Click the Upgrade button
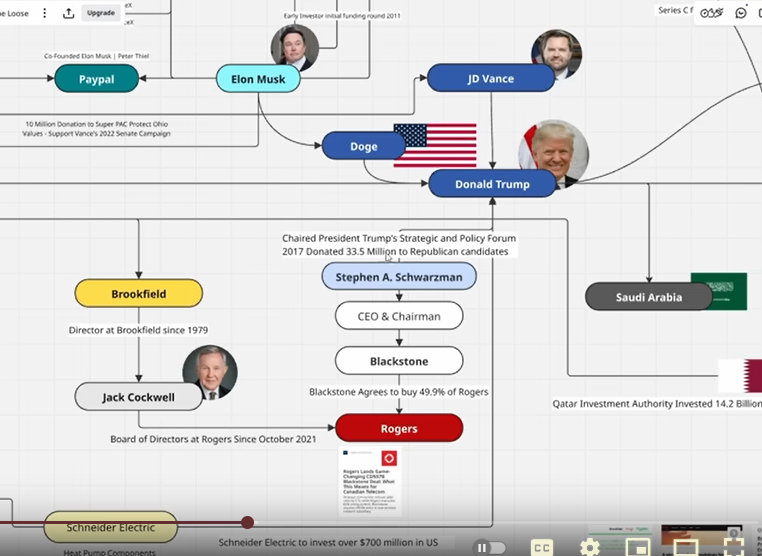The height and width of the screenshot is (556, 762). [x=101, y=13]
